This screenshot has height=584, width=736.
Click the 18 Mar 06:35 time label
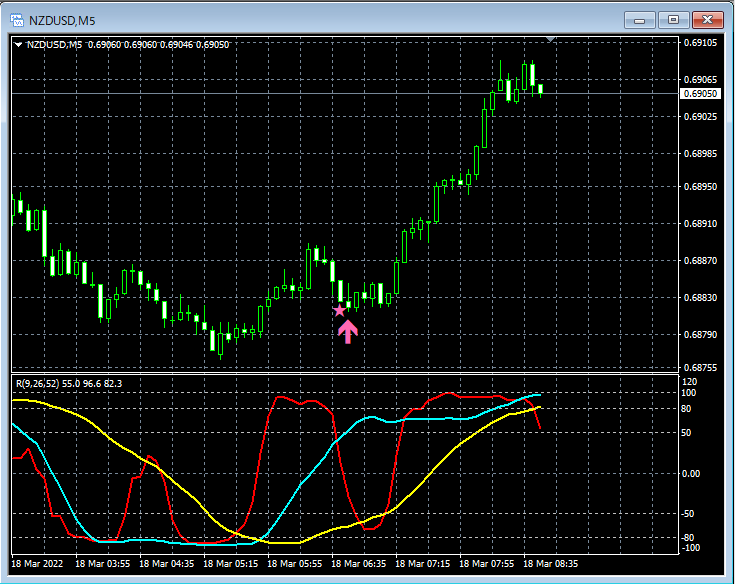(x=359, y=563)
